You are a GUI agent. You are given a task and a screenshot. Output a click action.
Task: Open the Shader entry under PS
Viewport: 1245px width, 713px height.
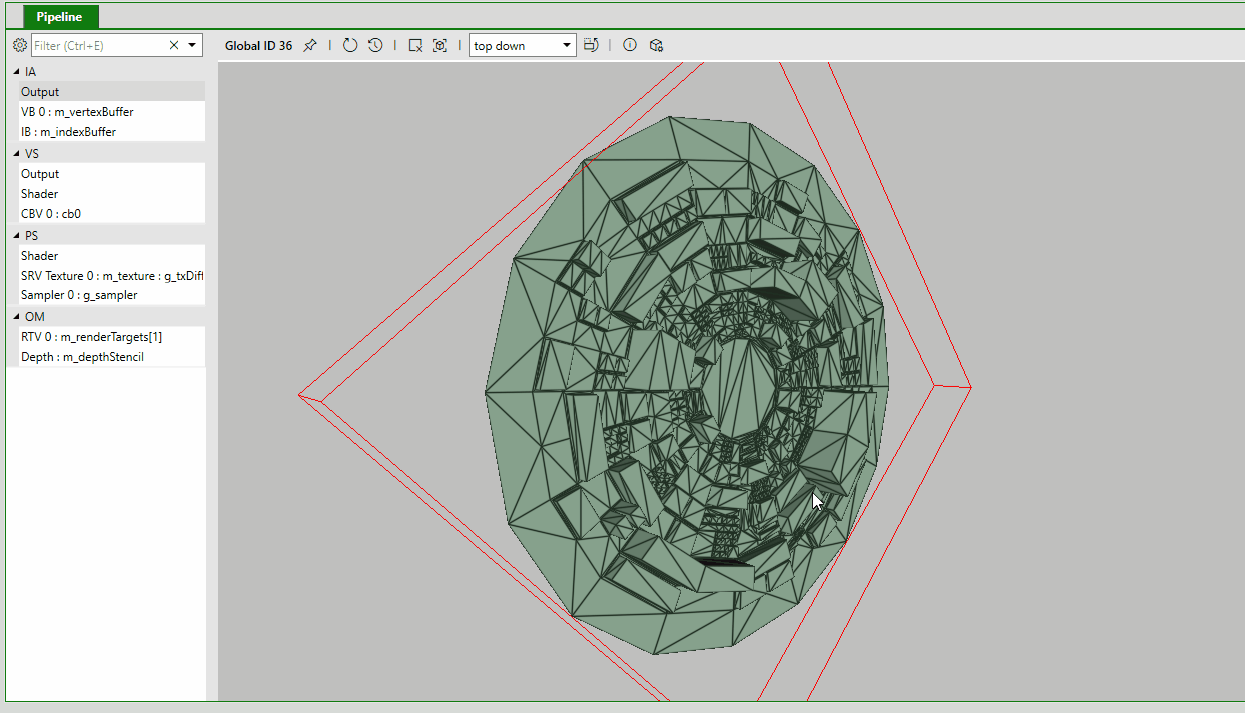[x=111, y=256]
